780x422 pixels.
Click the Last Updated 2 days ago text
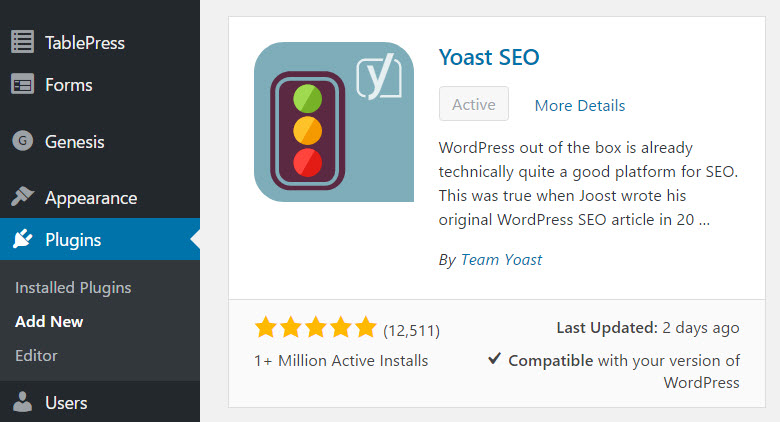tap(648, 328)
